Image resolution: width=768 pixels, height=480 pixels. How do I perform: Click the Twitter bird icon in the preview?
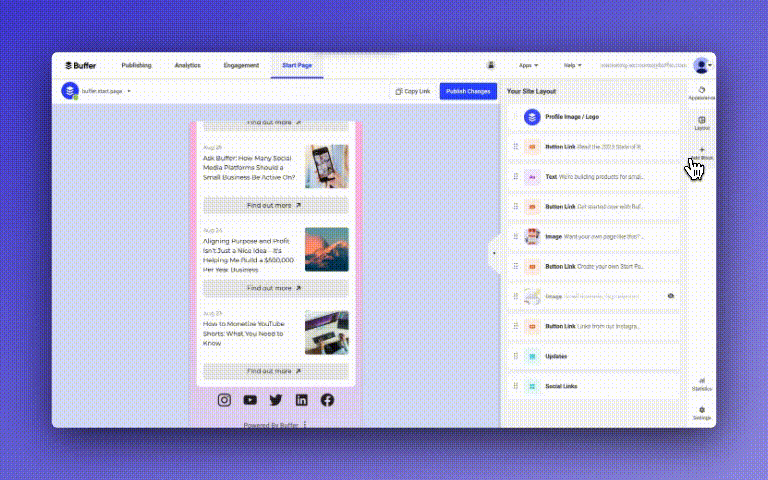[276, 400]
